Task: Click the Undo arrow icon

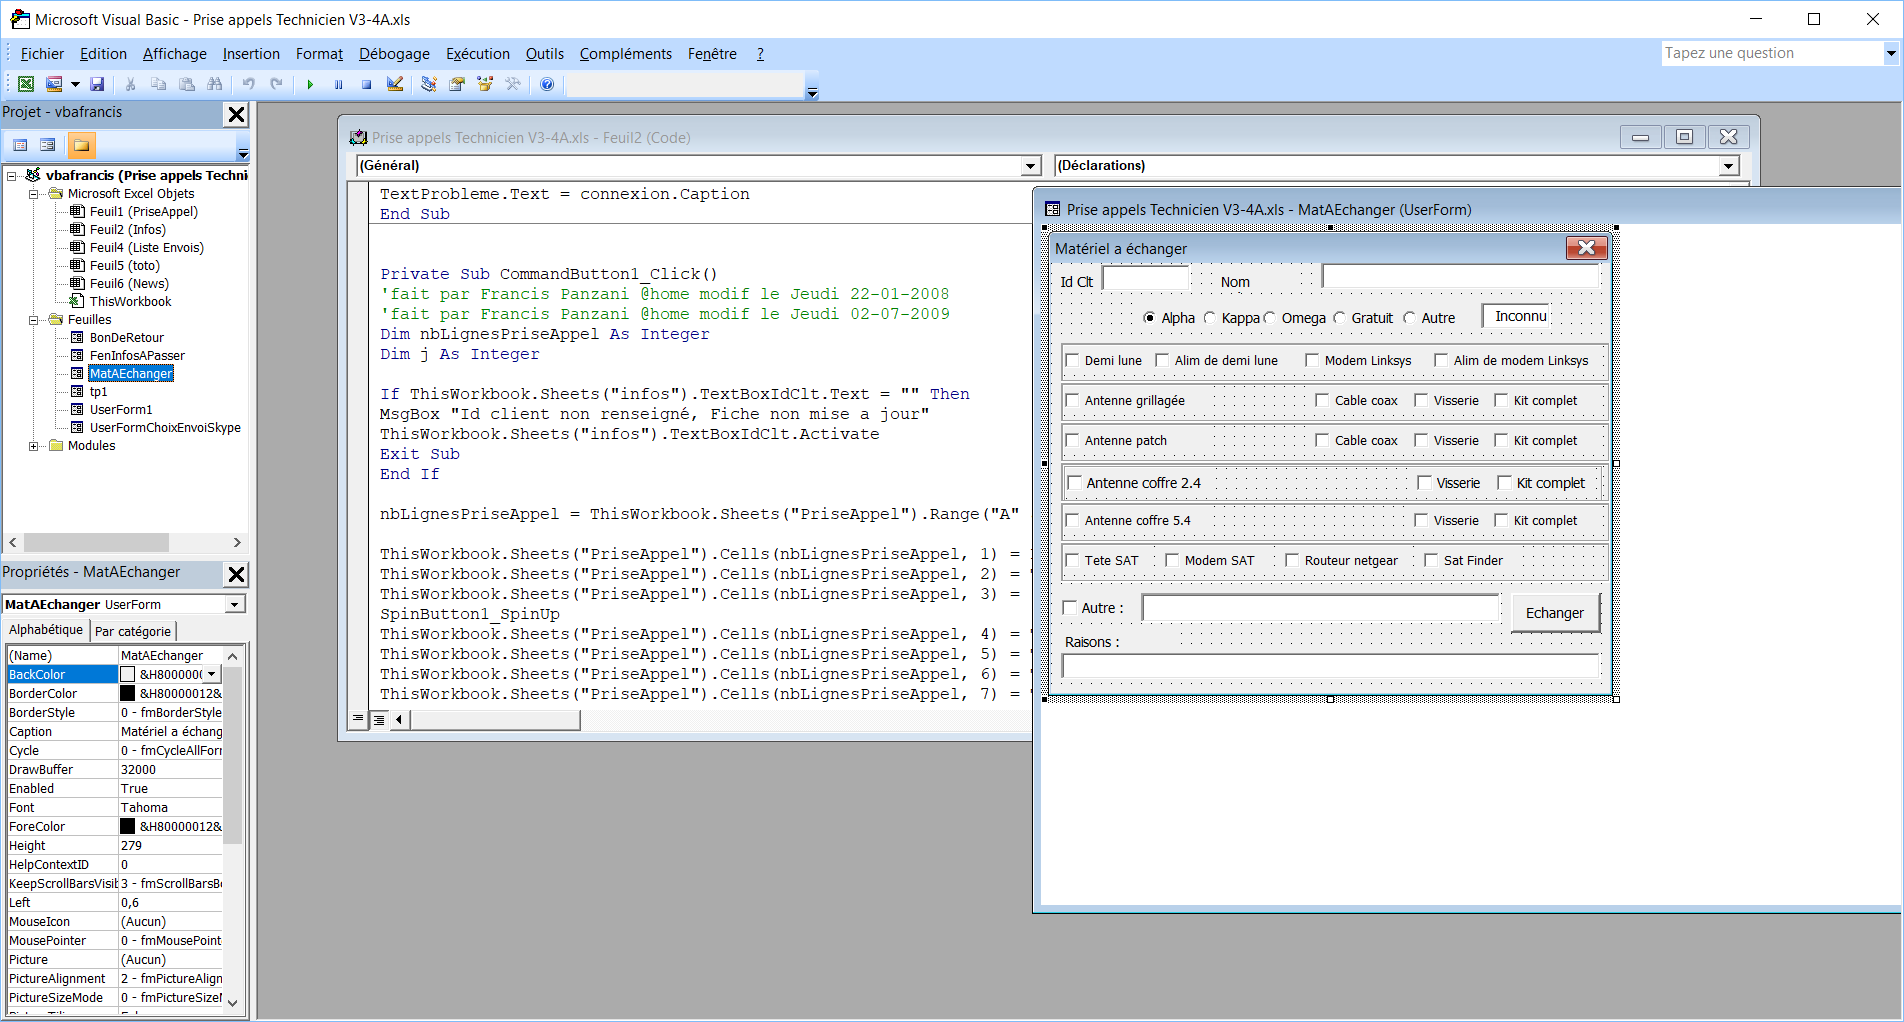Action: (x=249, y=84)
